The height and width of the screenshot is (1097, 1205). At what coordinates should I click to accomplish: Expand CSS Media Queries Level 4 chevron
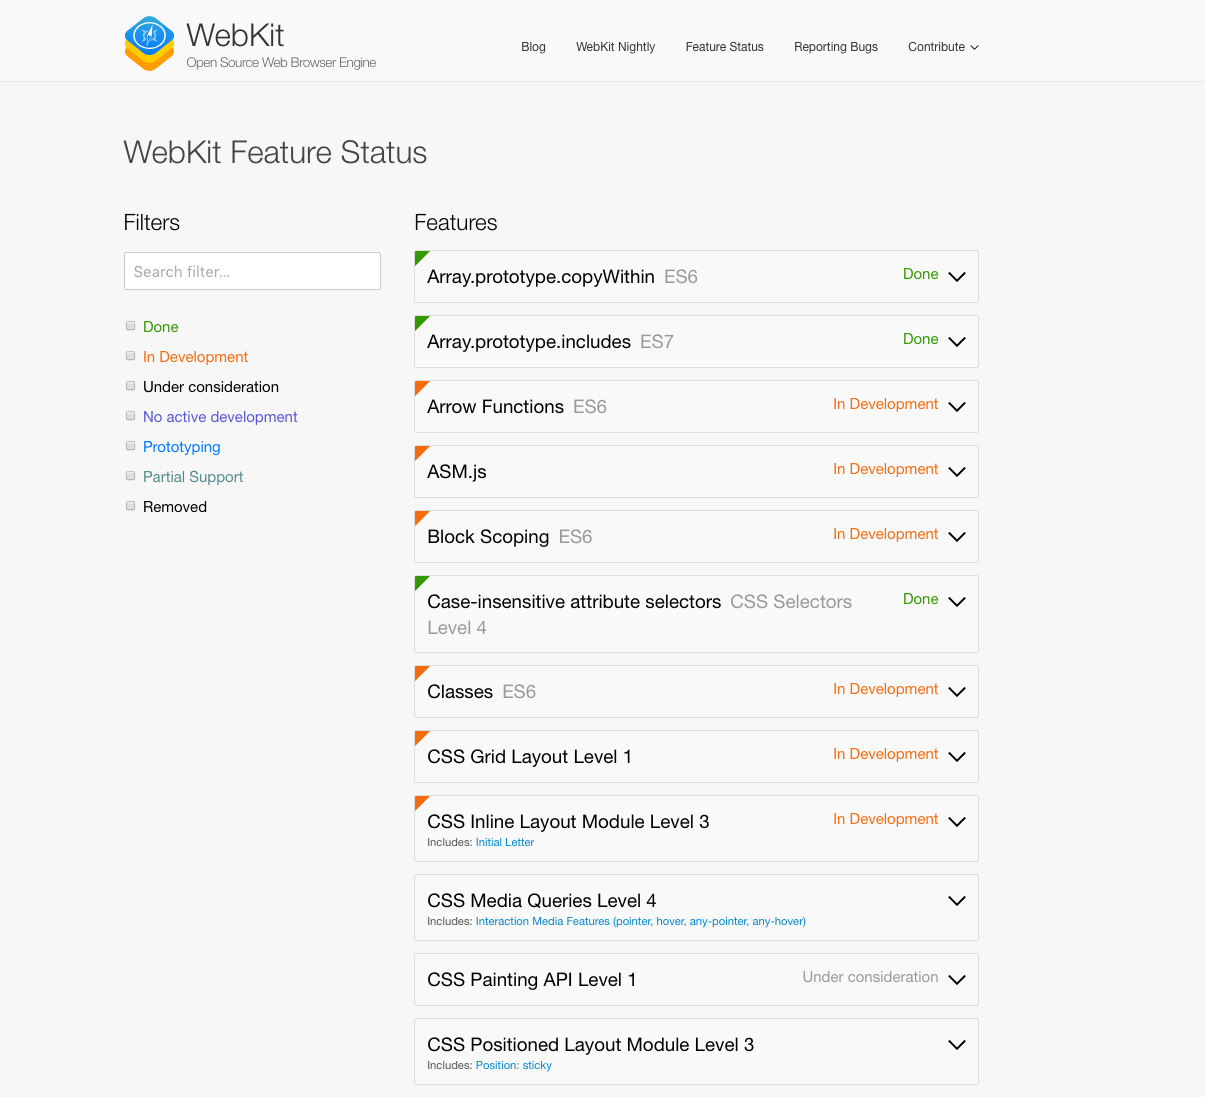956,901
